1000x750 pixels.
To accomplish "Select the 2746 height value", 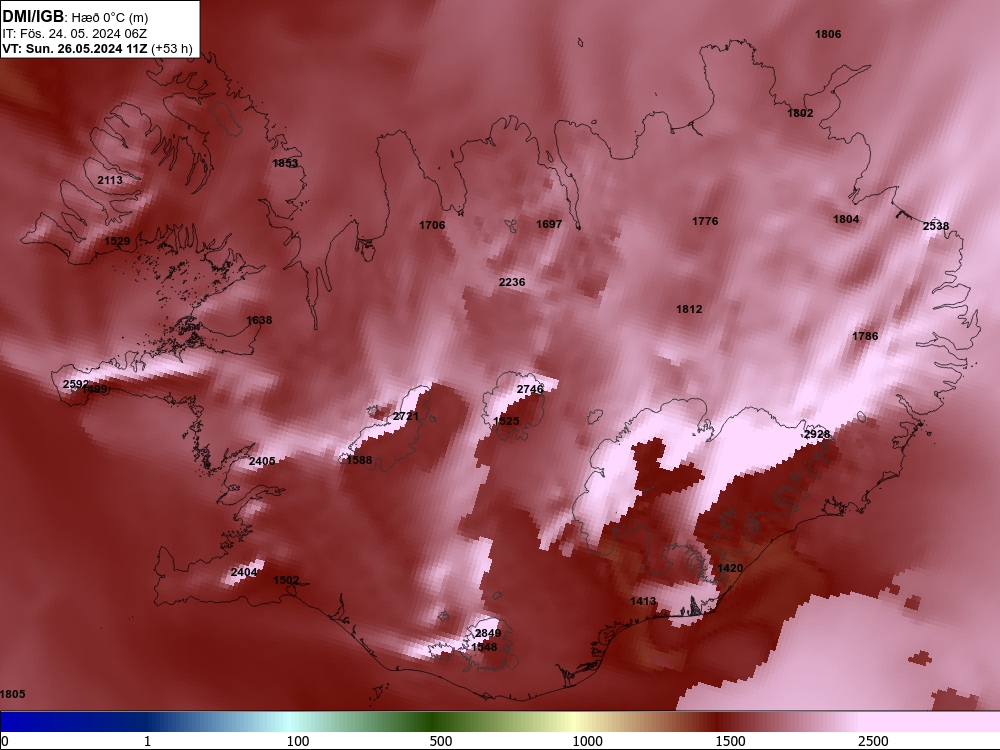I will click(x=530, y=389).
